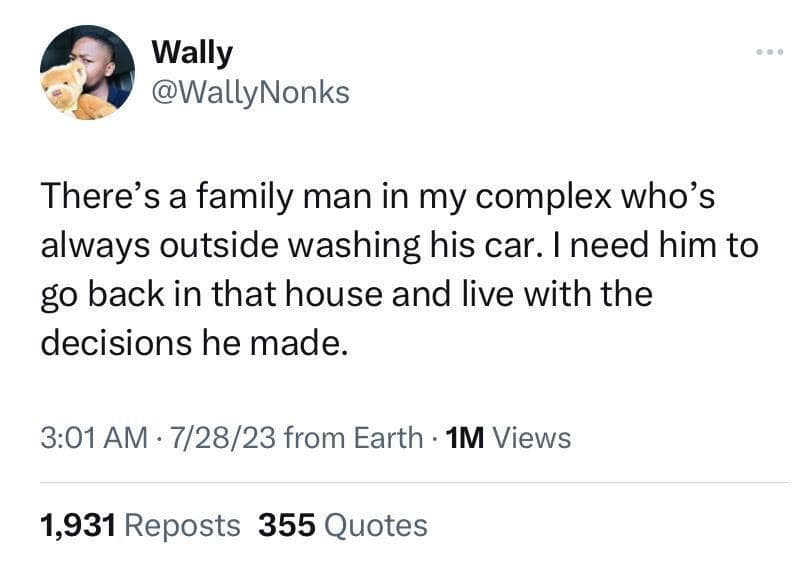Open the 1,931 repost count
The image size is (794, 565).
pyautogui.click(x=78, y=525)
